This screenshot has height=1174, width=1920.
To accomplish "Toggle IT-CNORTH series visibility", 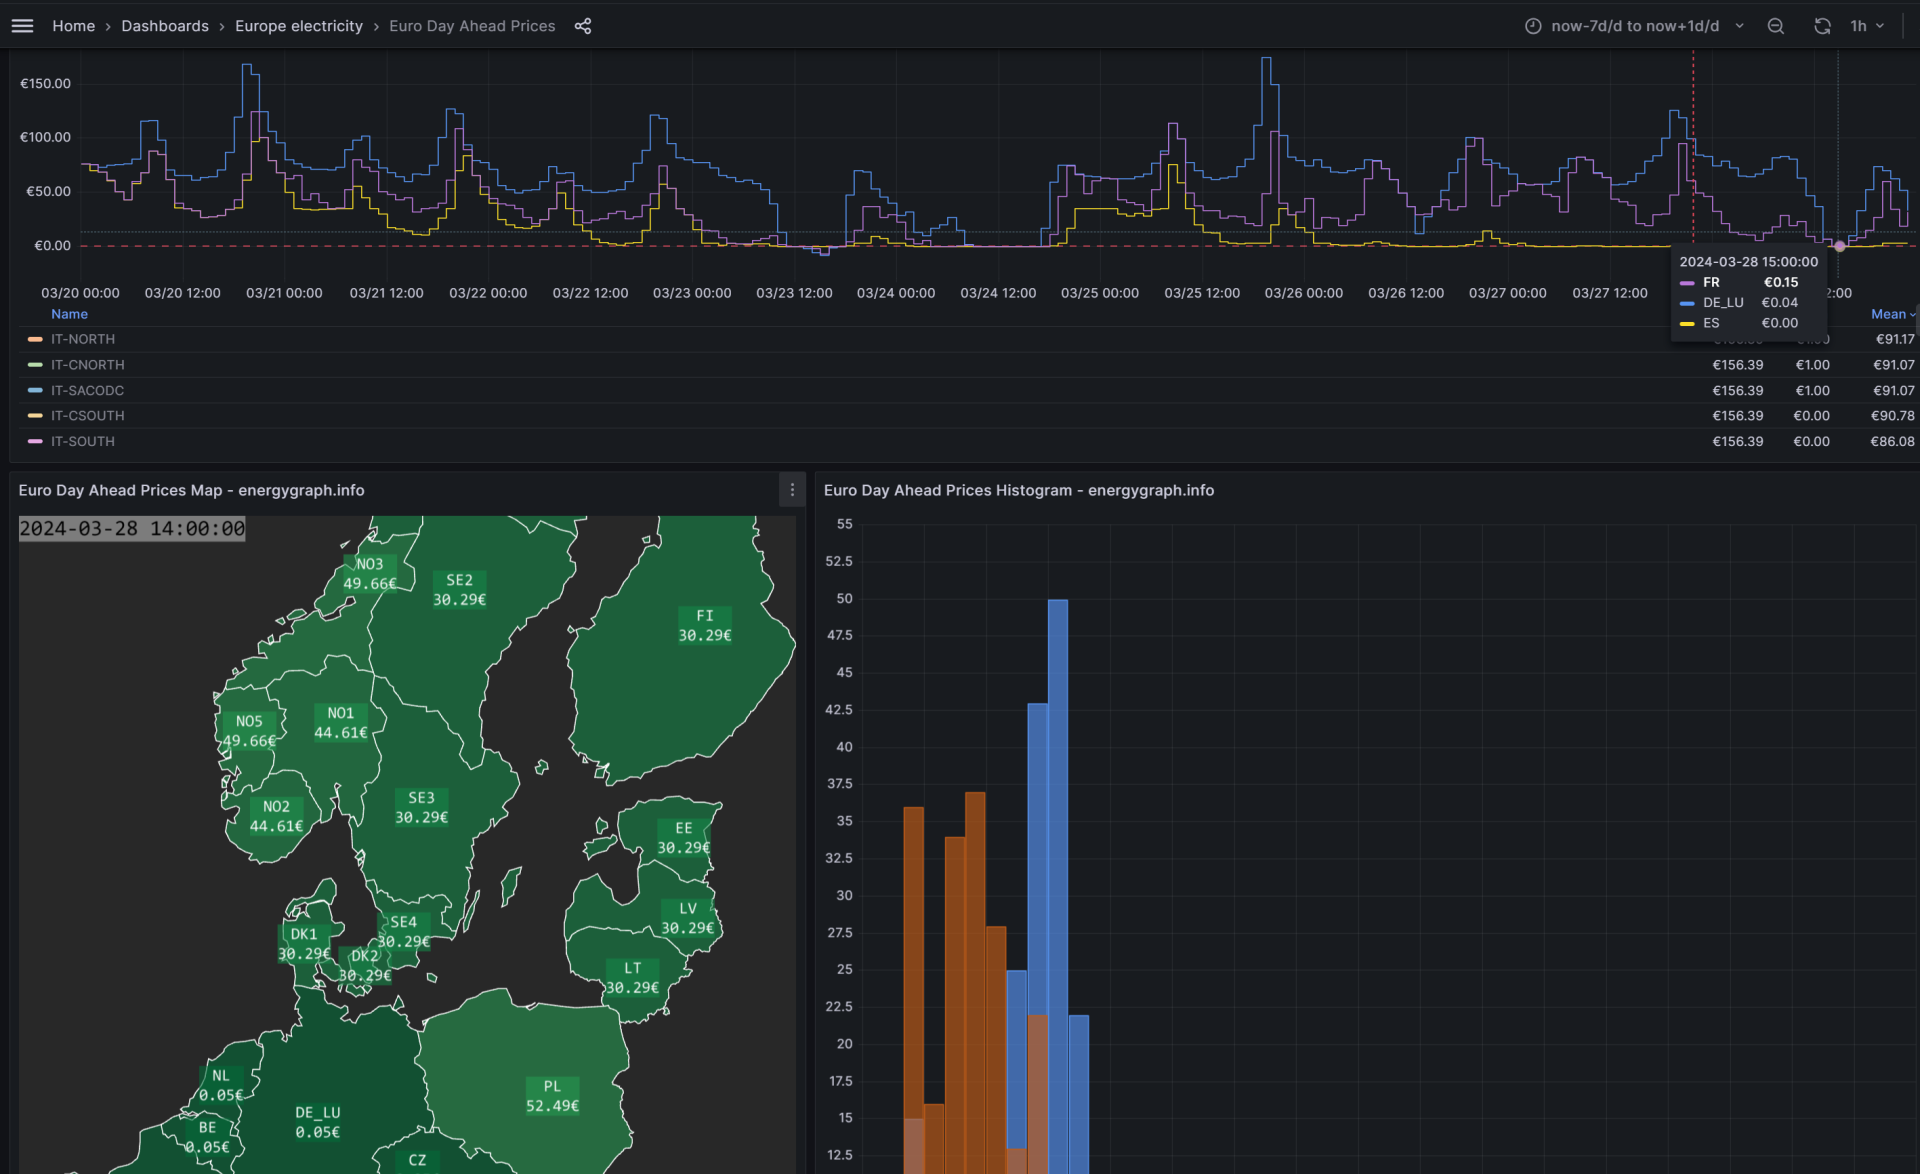I will tap(88, 365).
